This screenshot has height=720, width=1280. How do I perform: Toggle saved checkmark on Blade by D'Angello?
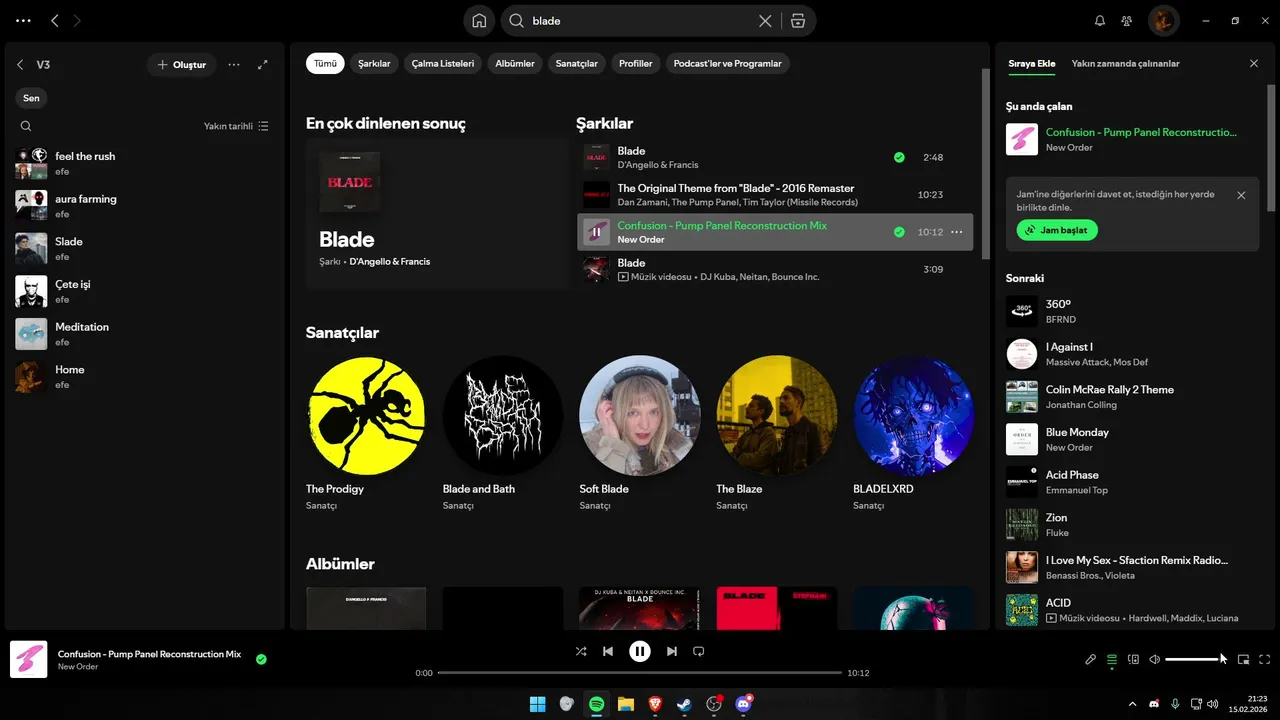click(x=899, y=157)
